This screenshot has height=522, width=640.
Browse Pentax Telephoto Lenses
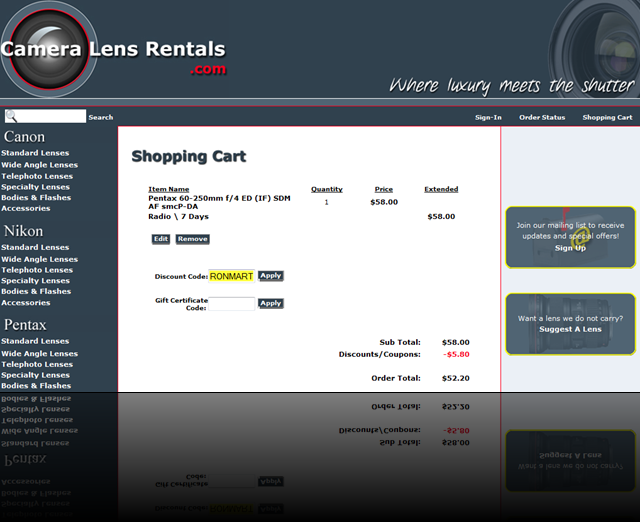(x=37, y=364)
